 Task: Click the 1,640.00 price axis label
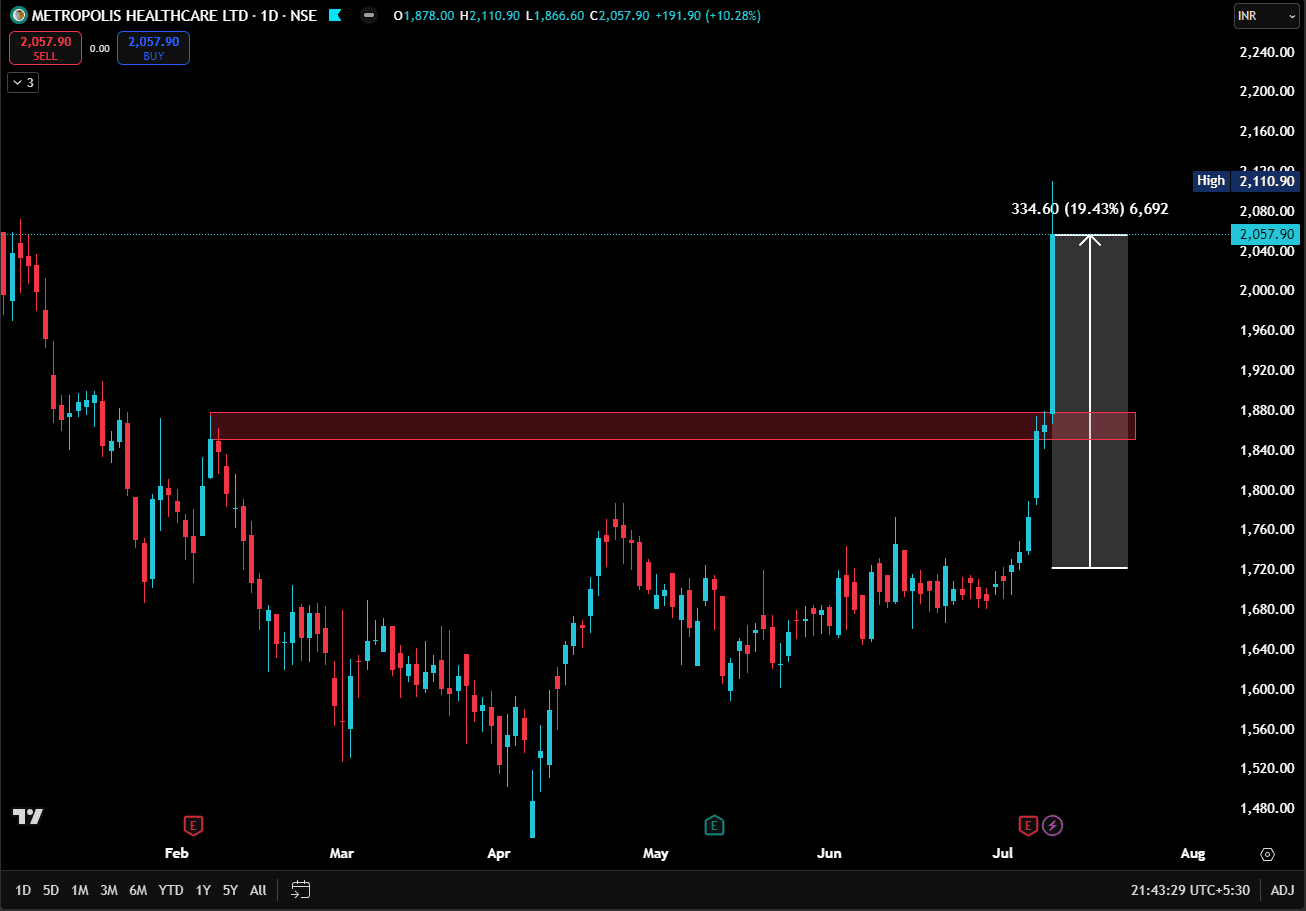point(1267,649)
